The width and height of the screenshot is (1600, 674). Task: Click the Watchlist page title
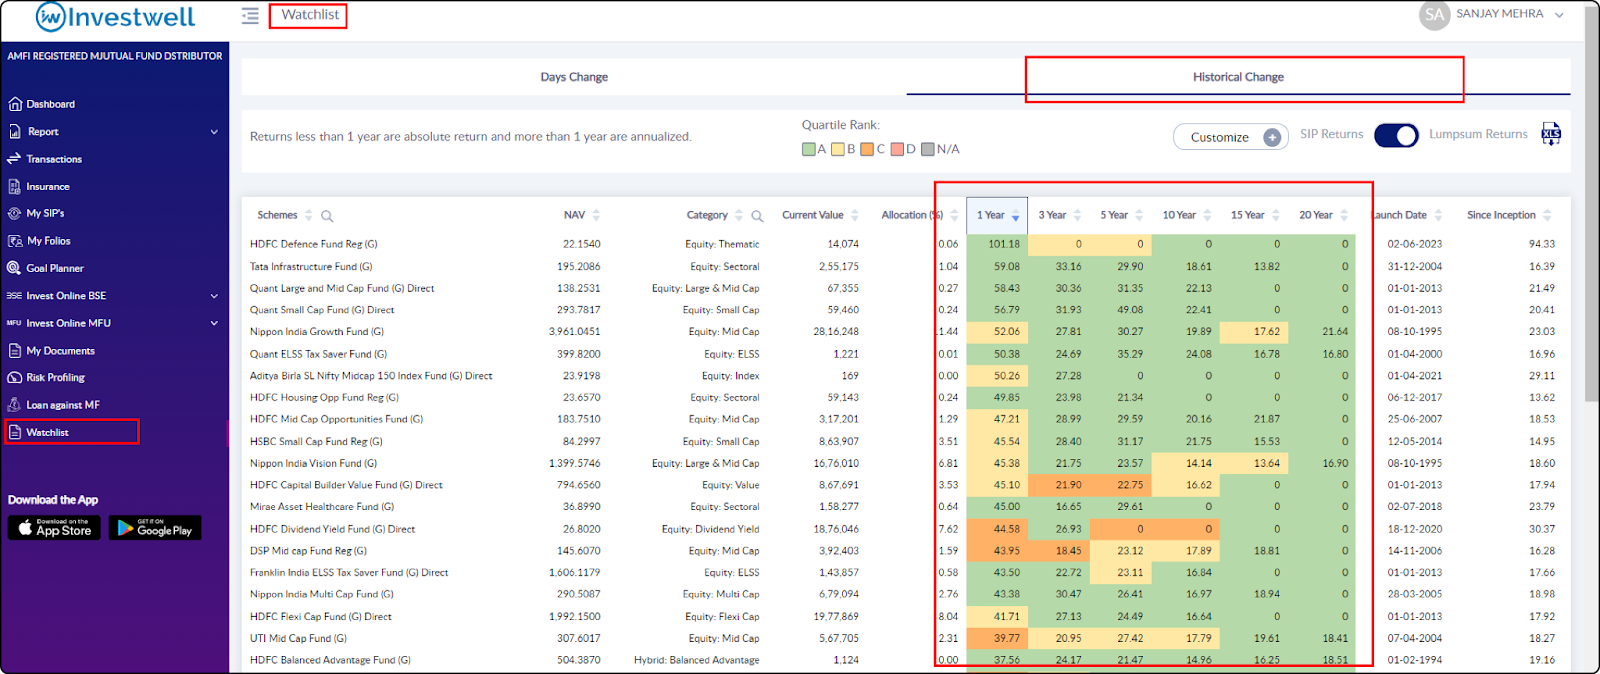pos(310,15)
